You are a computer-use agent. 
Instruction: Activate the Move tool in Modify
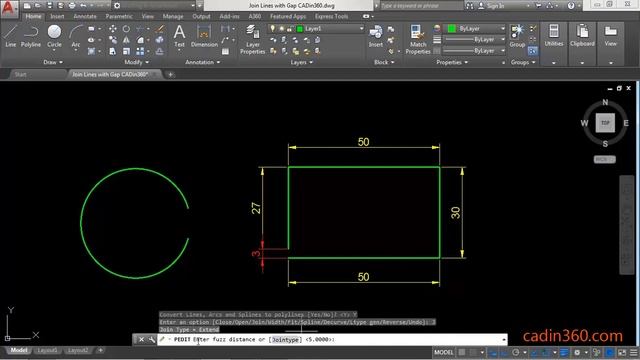[x=113, y=29]
